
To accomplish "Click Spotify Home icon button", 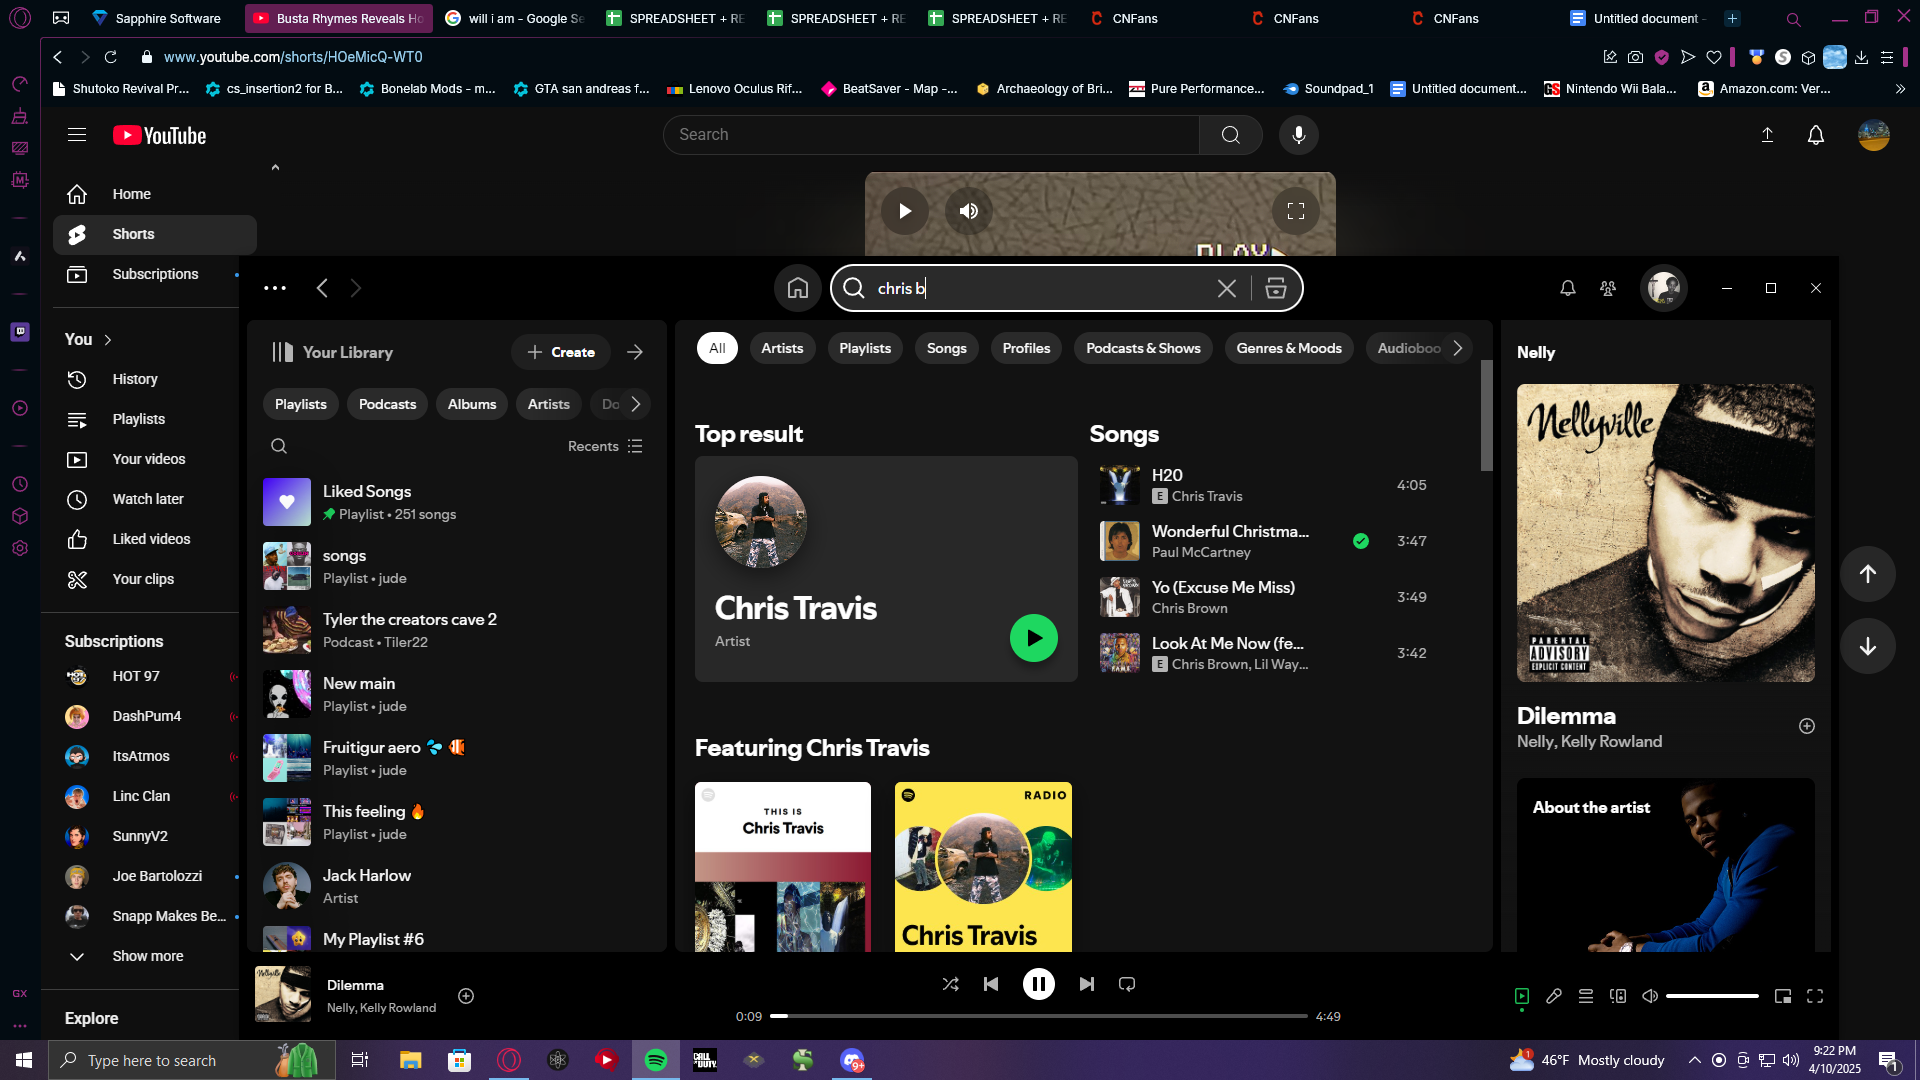I will [x=797, y=288].
